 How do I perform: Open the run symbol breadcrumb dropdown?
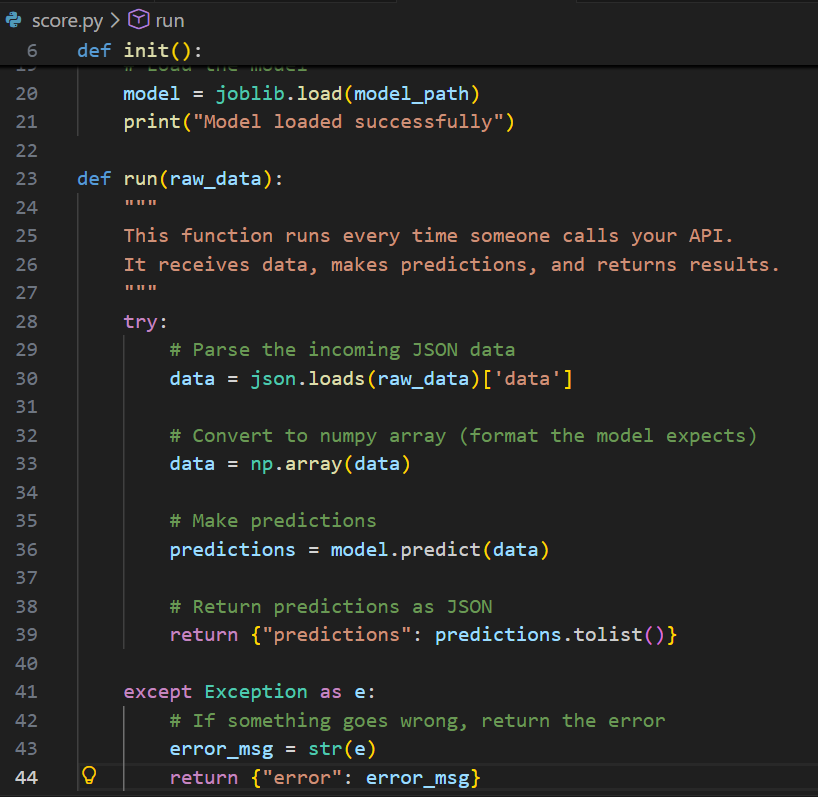[x=169, y=20]
